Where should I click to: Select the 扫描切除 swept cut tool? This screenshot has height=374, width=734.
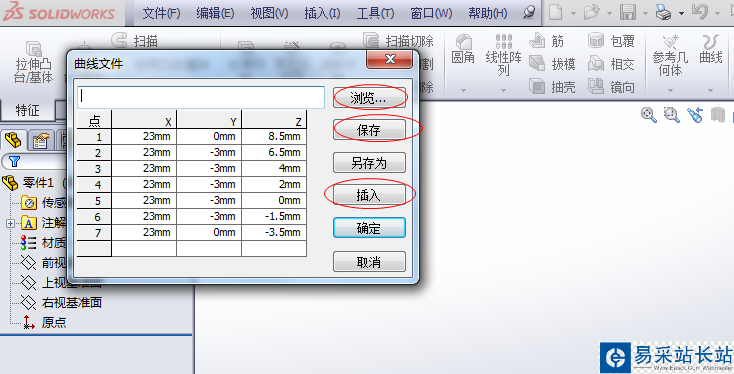[399, 41]
